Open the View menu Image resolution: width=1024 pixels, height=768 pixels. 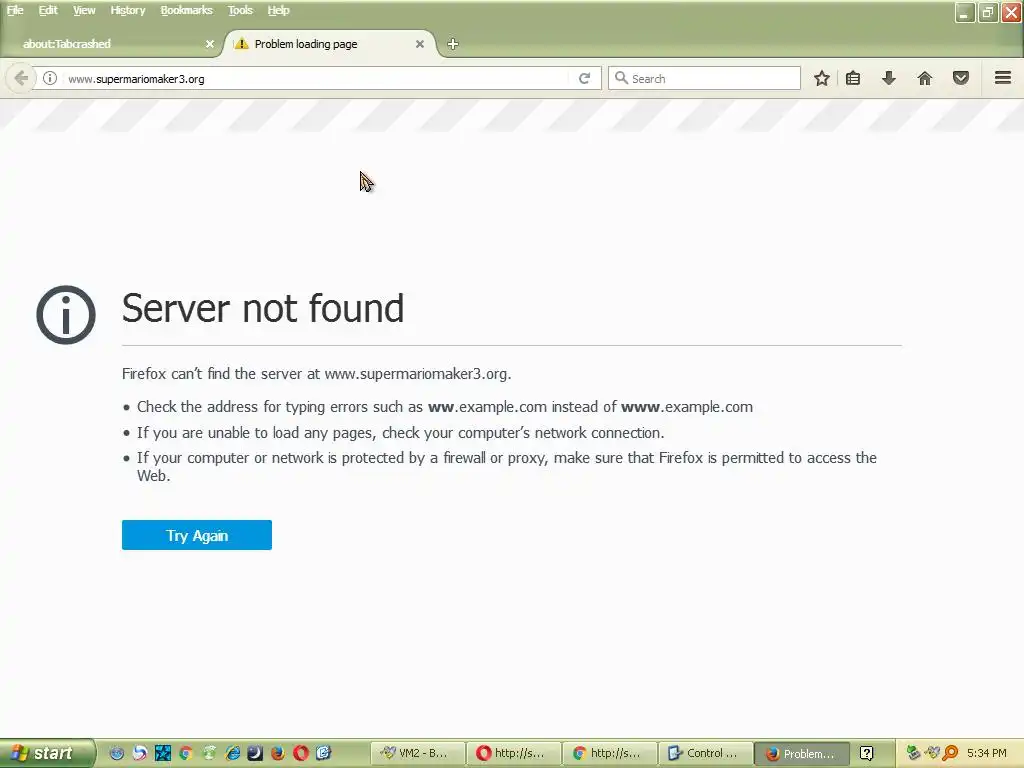(x=84, y=10)
